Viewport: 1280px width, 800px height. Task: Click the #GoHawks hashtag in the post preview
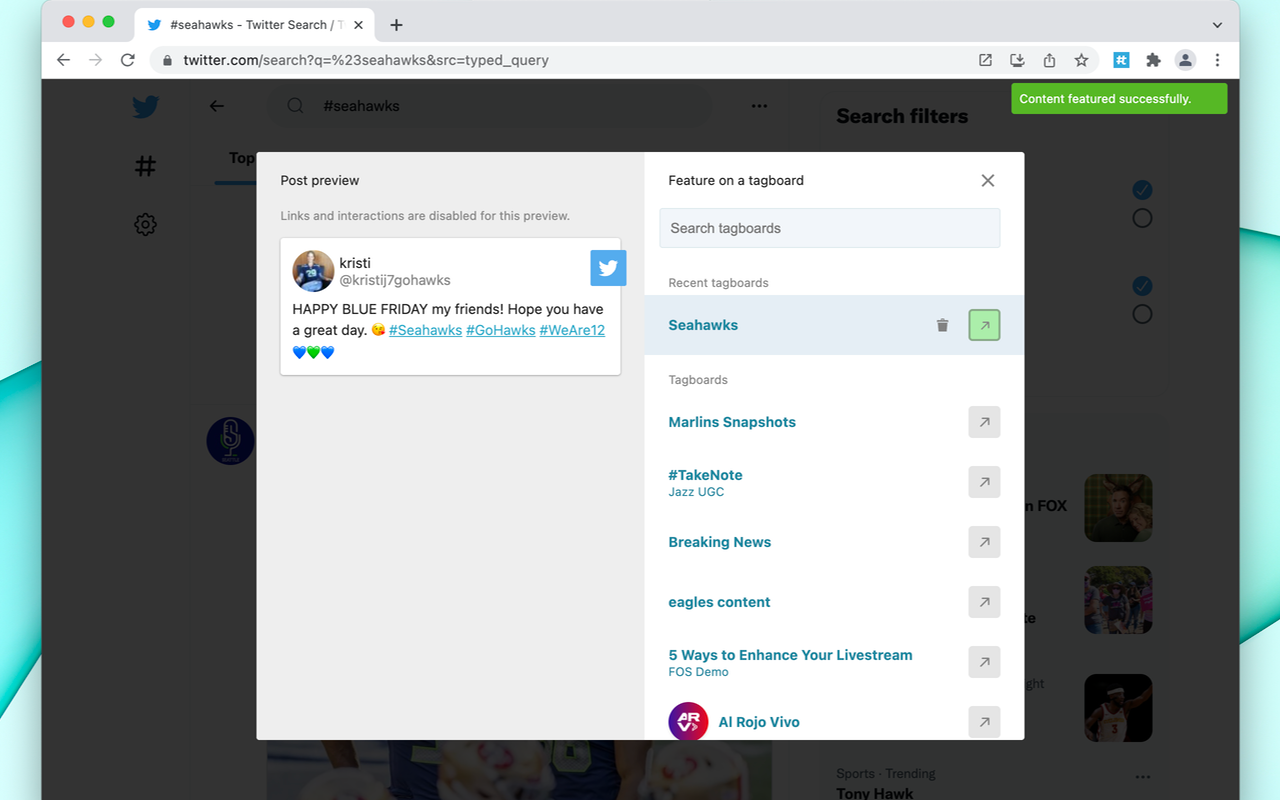pos(500,330)
